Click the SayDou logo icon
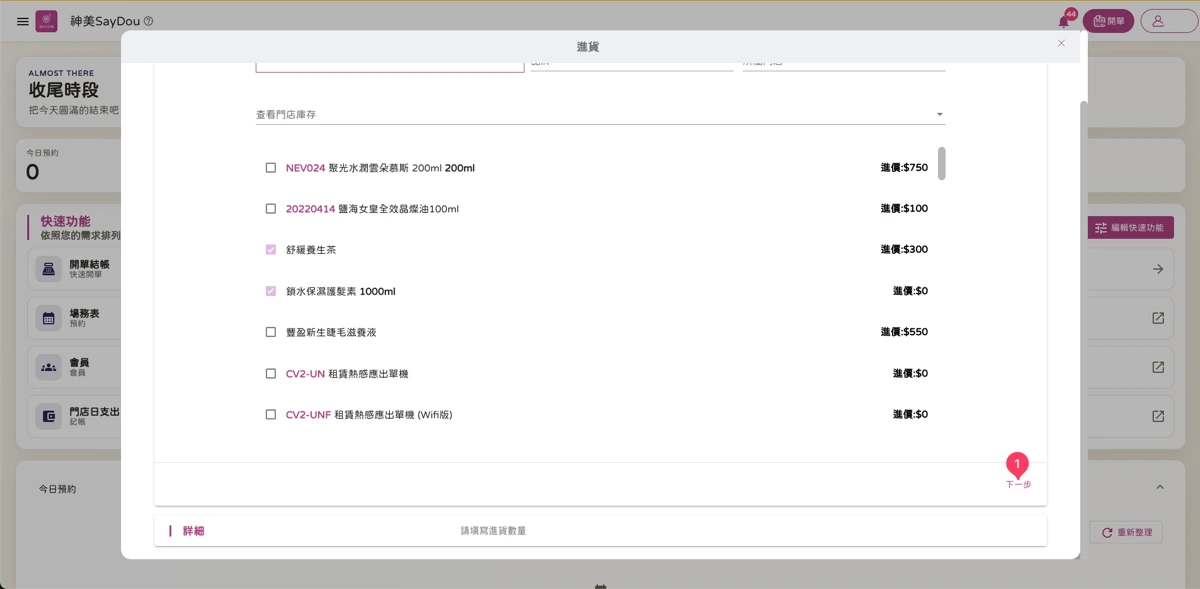 [46, 21]
